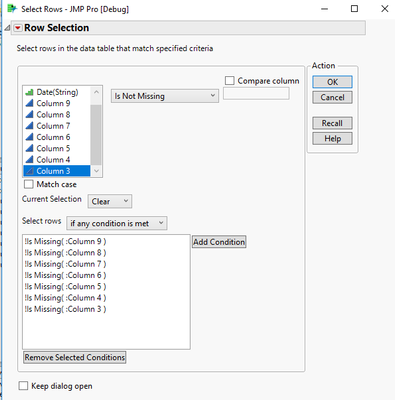Click the Add Condition button
The width and height of the screenshot is (395, 400).
point(219,242)
